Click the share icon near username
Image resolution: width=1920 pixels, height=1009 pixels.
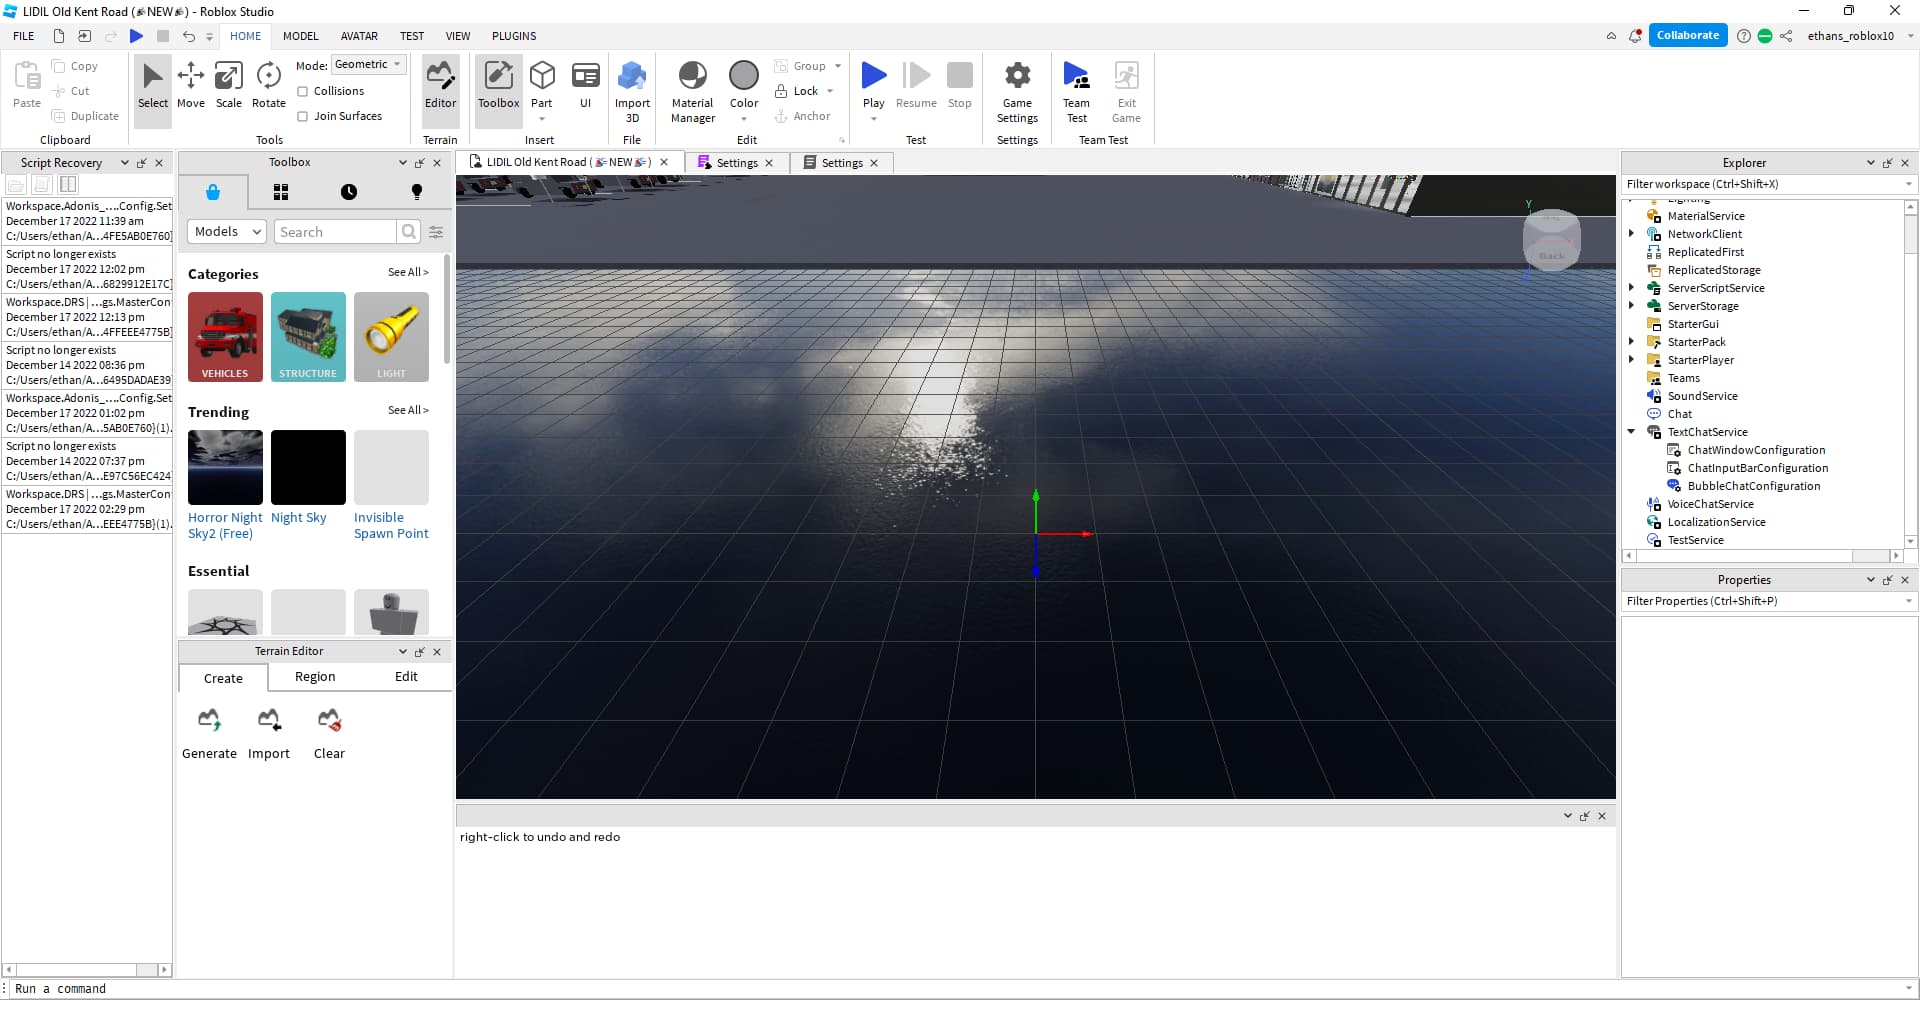pyautogui.click(x=1786, y=36)
